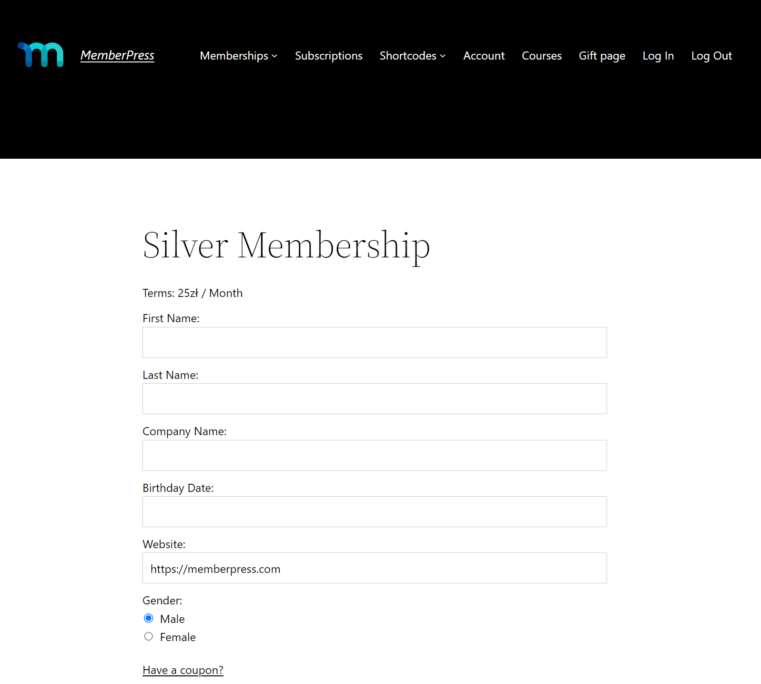
Task: Go to the Account page
Action: pos(484,56)
